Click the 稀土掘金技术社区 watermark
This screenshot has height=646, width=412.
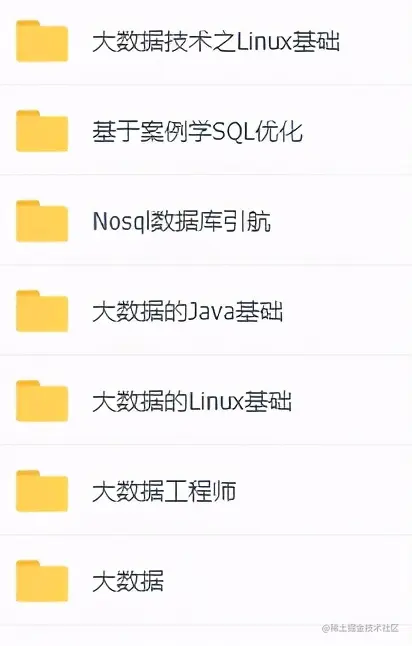pyautogui.click(x=361, y=628)
